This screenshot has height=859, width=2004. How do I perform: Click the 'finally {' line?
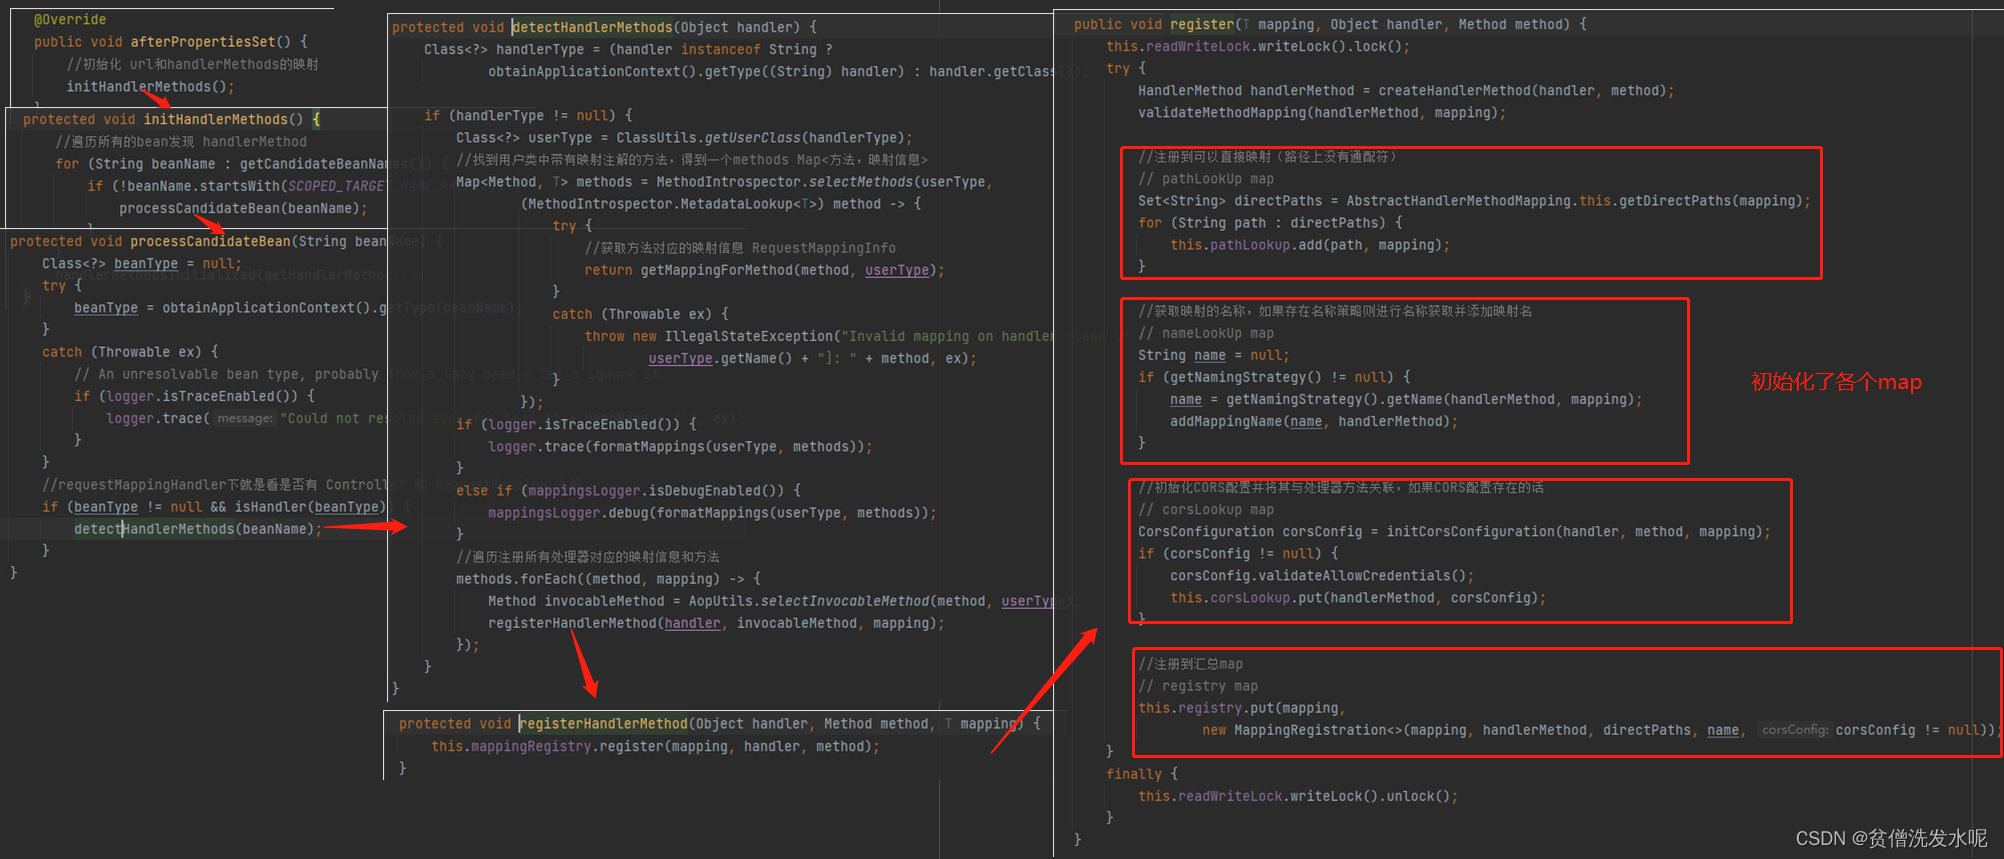point(1142,774)
